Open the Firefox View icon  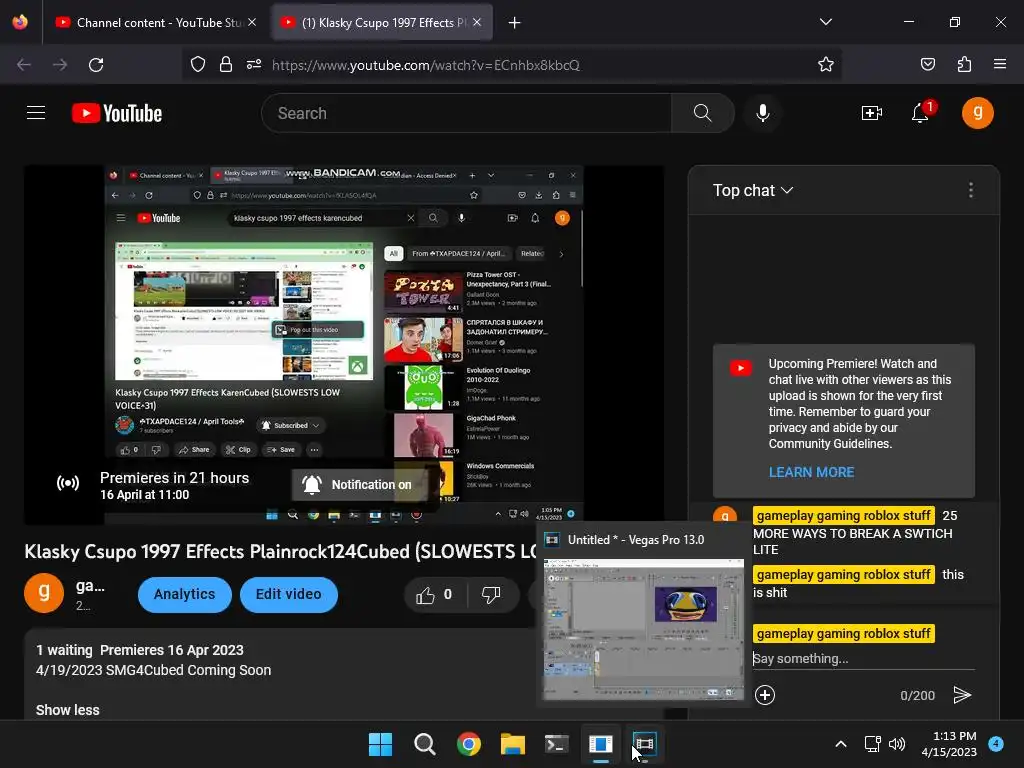(20, 22)
